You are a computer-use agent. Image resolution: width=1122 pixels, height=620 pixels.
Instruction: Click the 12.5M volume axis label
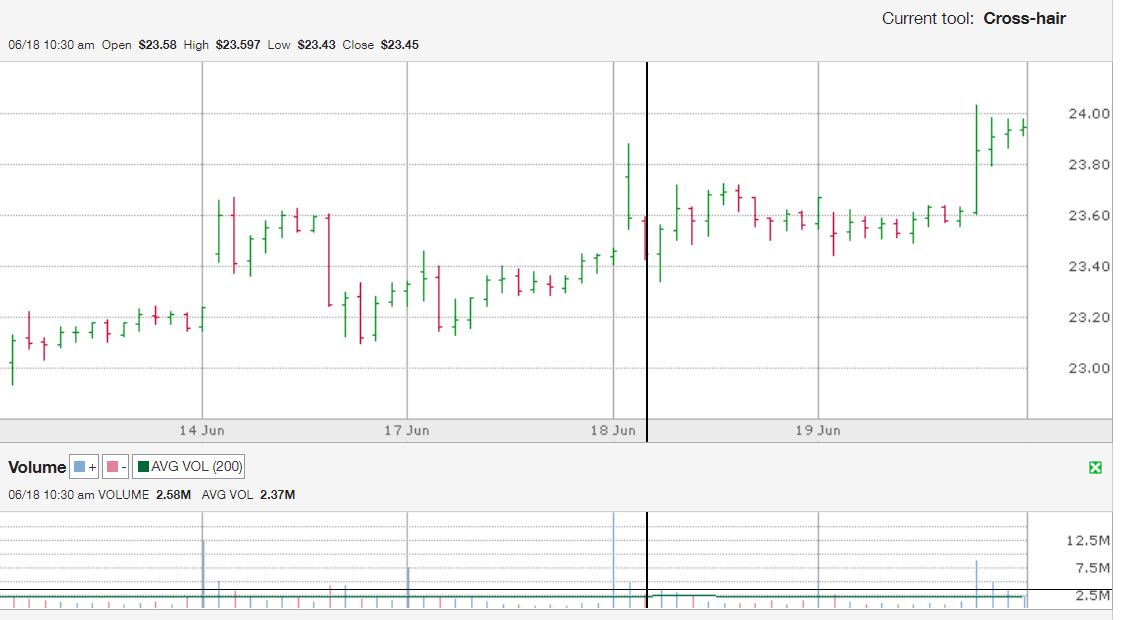point(1088,541)
